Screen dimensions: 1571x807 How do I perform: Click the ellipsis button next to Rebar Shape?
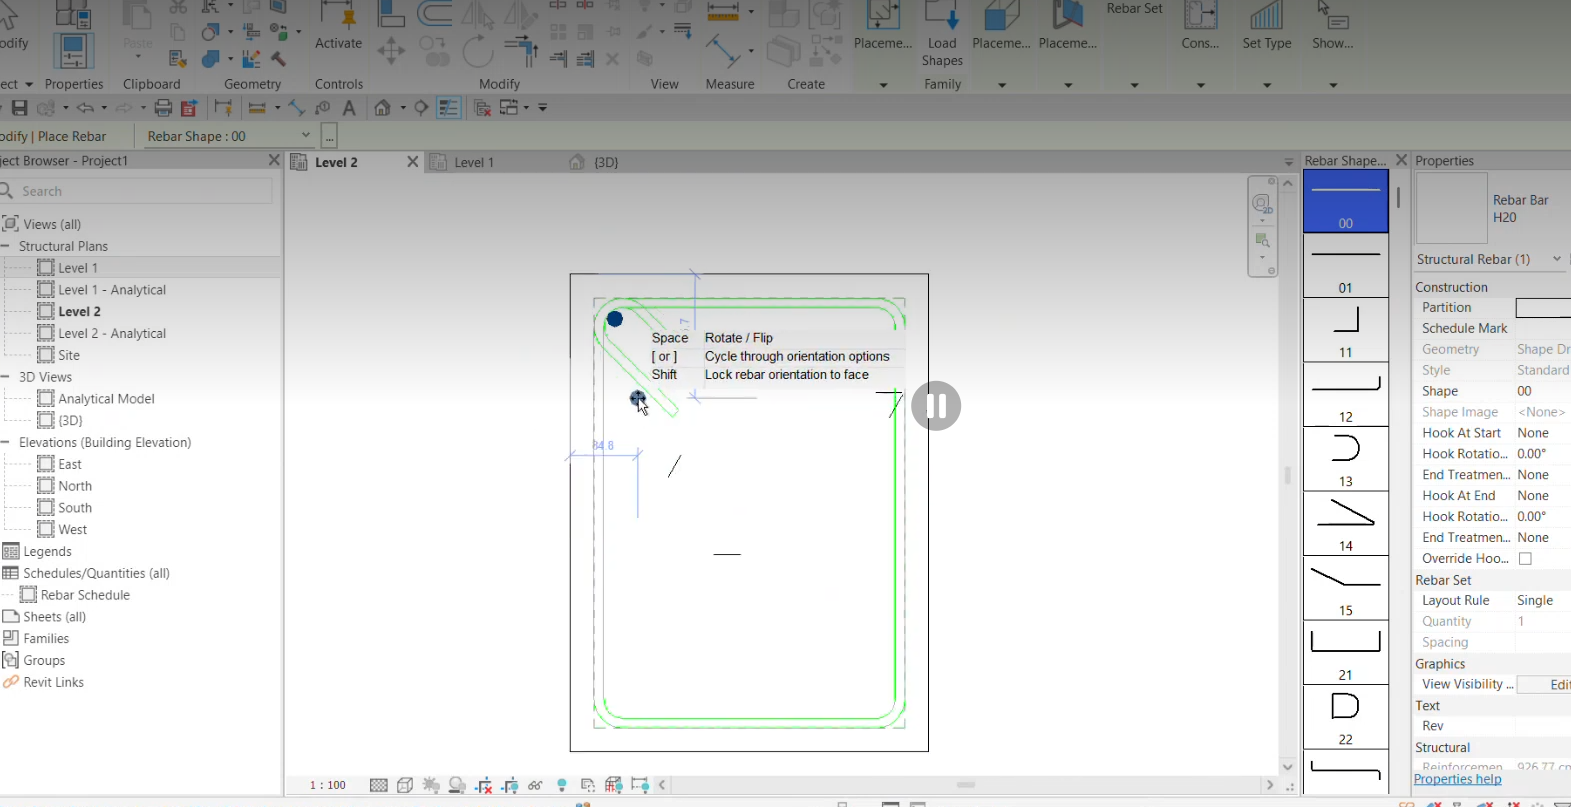tap(329, 136)
